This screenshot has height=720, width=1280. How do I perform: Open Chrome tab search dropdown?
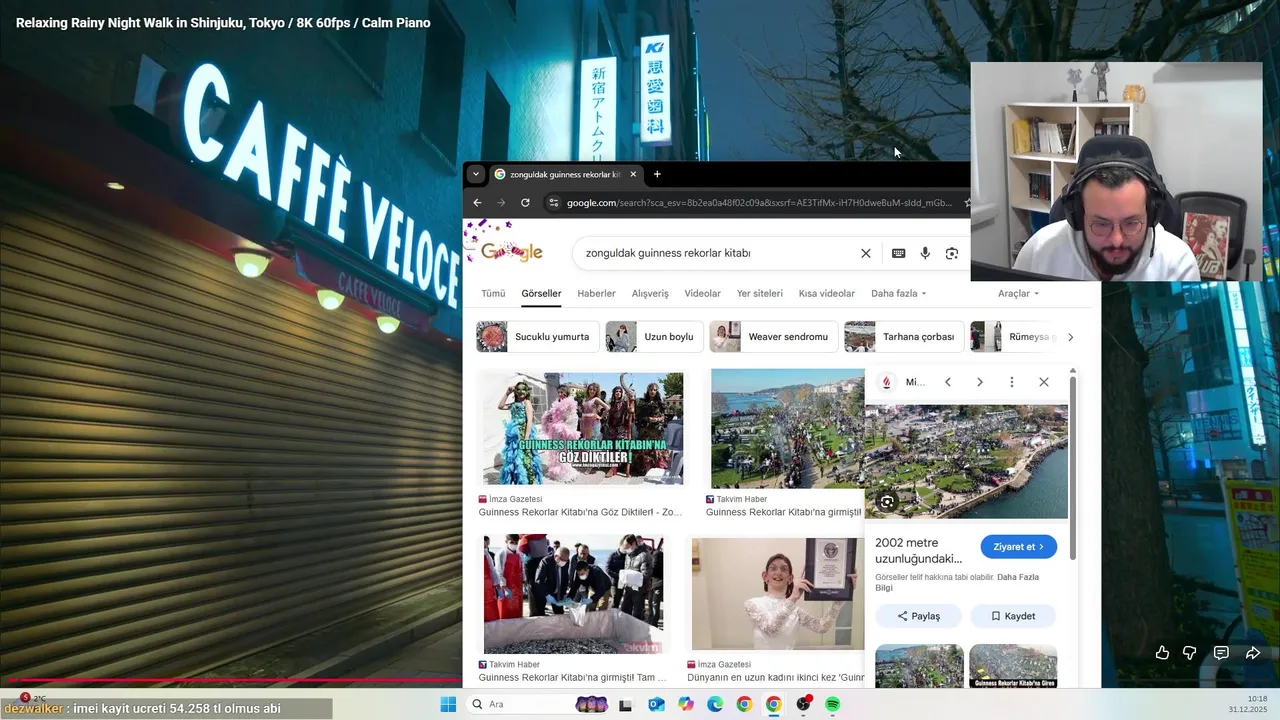(x=476, y=174)
